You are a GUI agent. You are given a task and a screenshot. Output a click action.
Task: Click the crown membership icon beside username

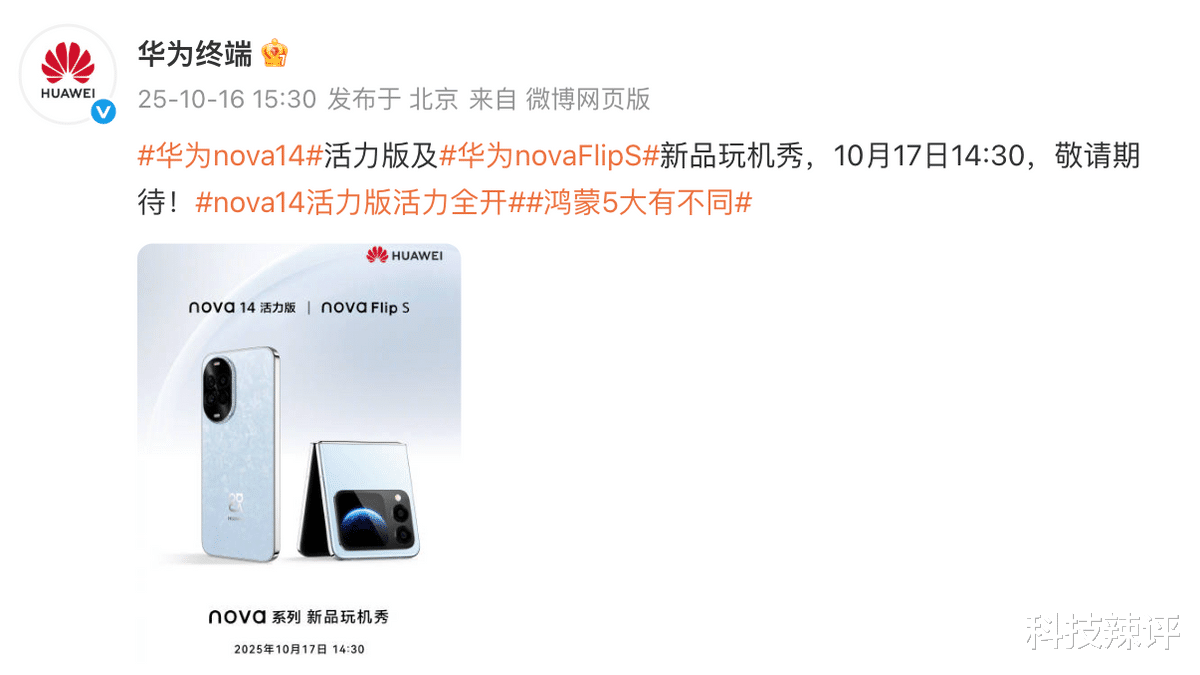point(274,53)
